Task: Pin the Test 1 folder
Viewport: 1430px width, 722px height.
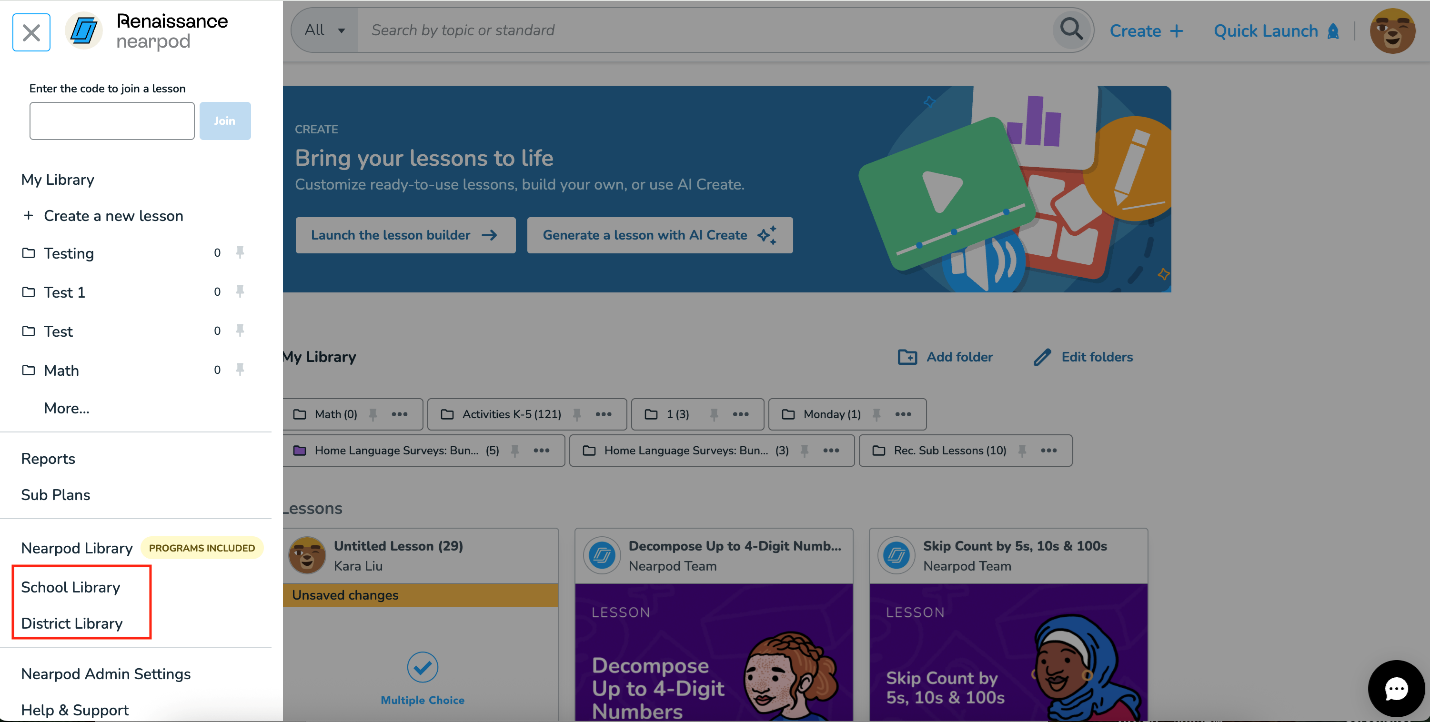Action: point(240,292)
